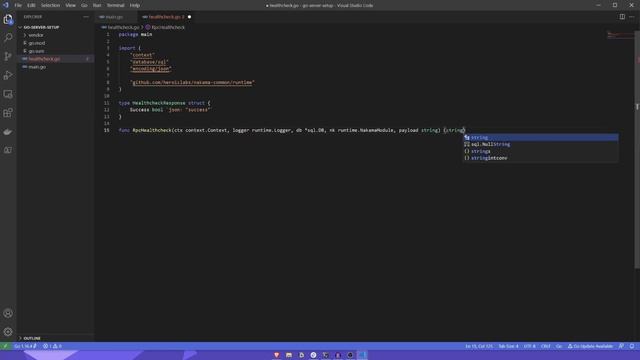
Task: Click the UTF-8 encoding indicator
Action: click(529, 346)
